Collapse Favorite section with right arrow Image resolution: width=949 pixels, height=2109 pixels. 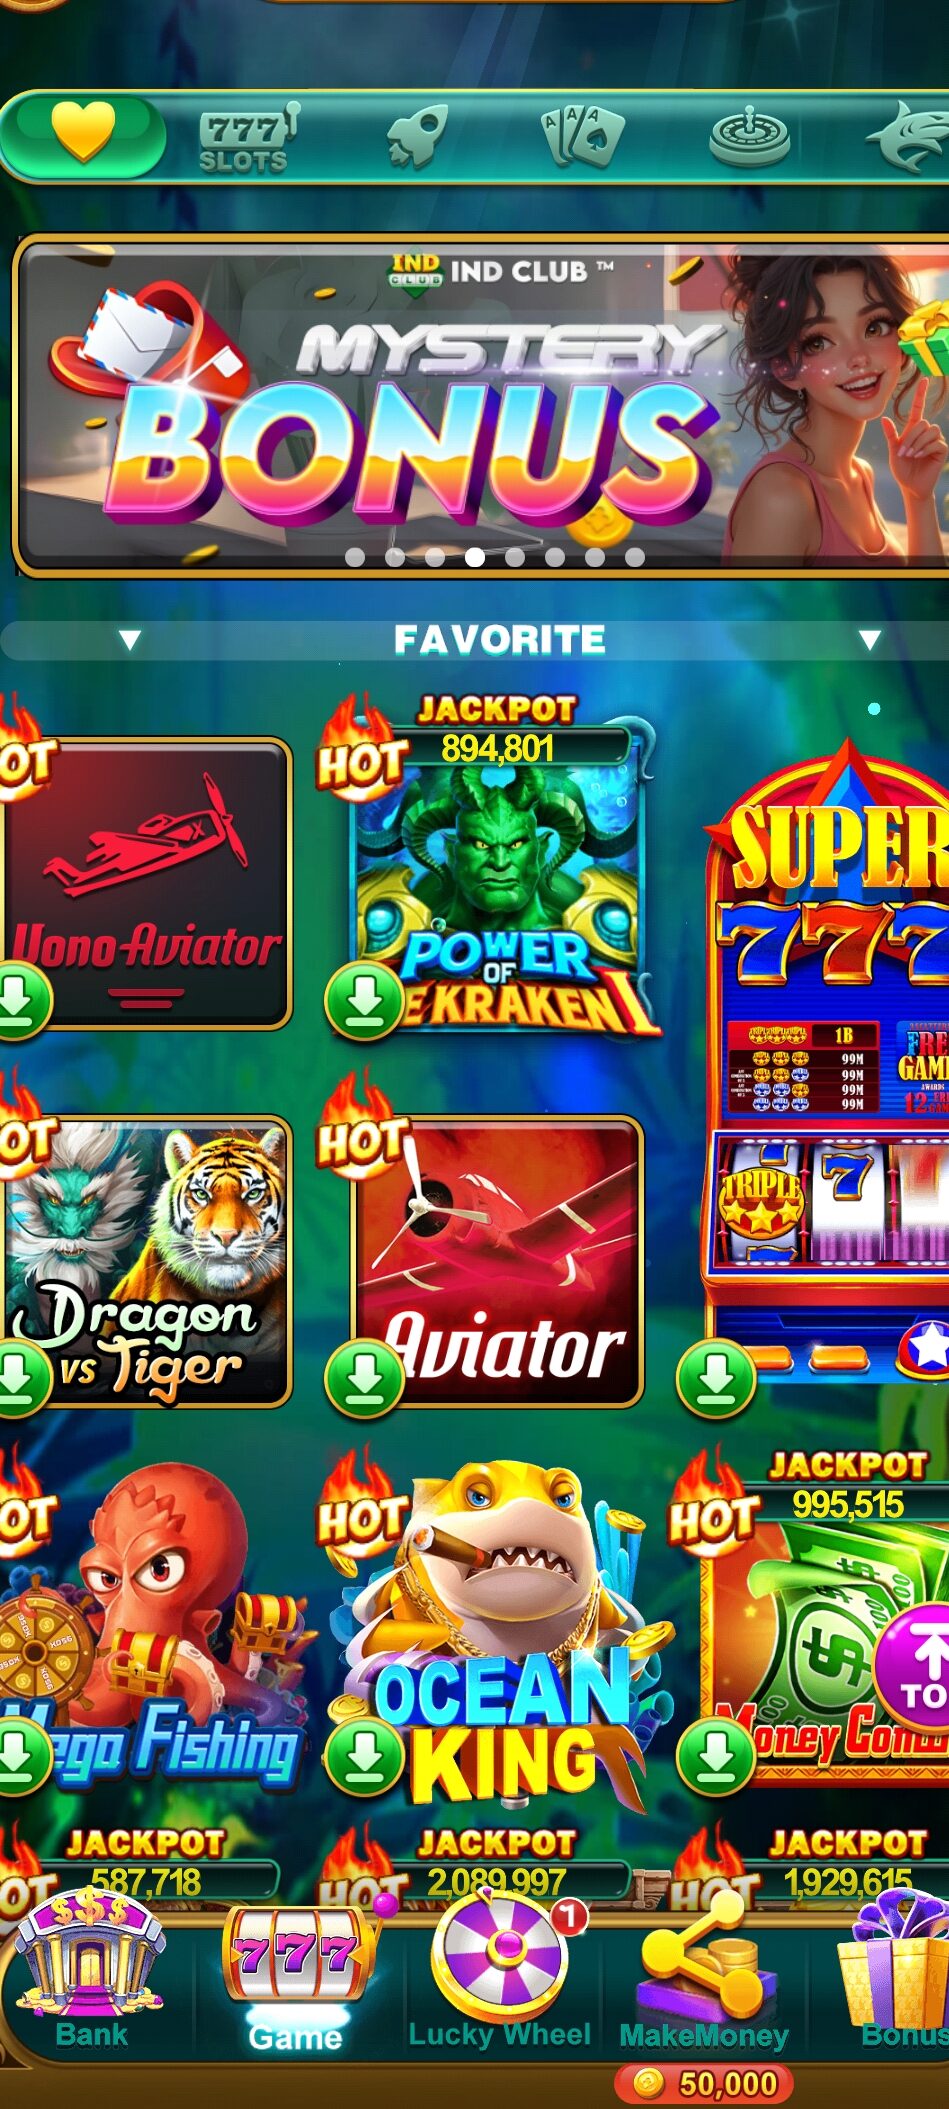click(870, 640)
